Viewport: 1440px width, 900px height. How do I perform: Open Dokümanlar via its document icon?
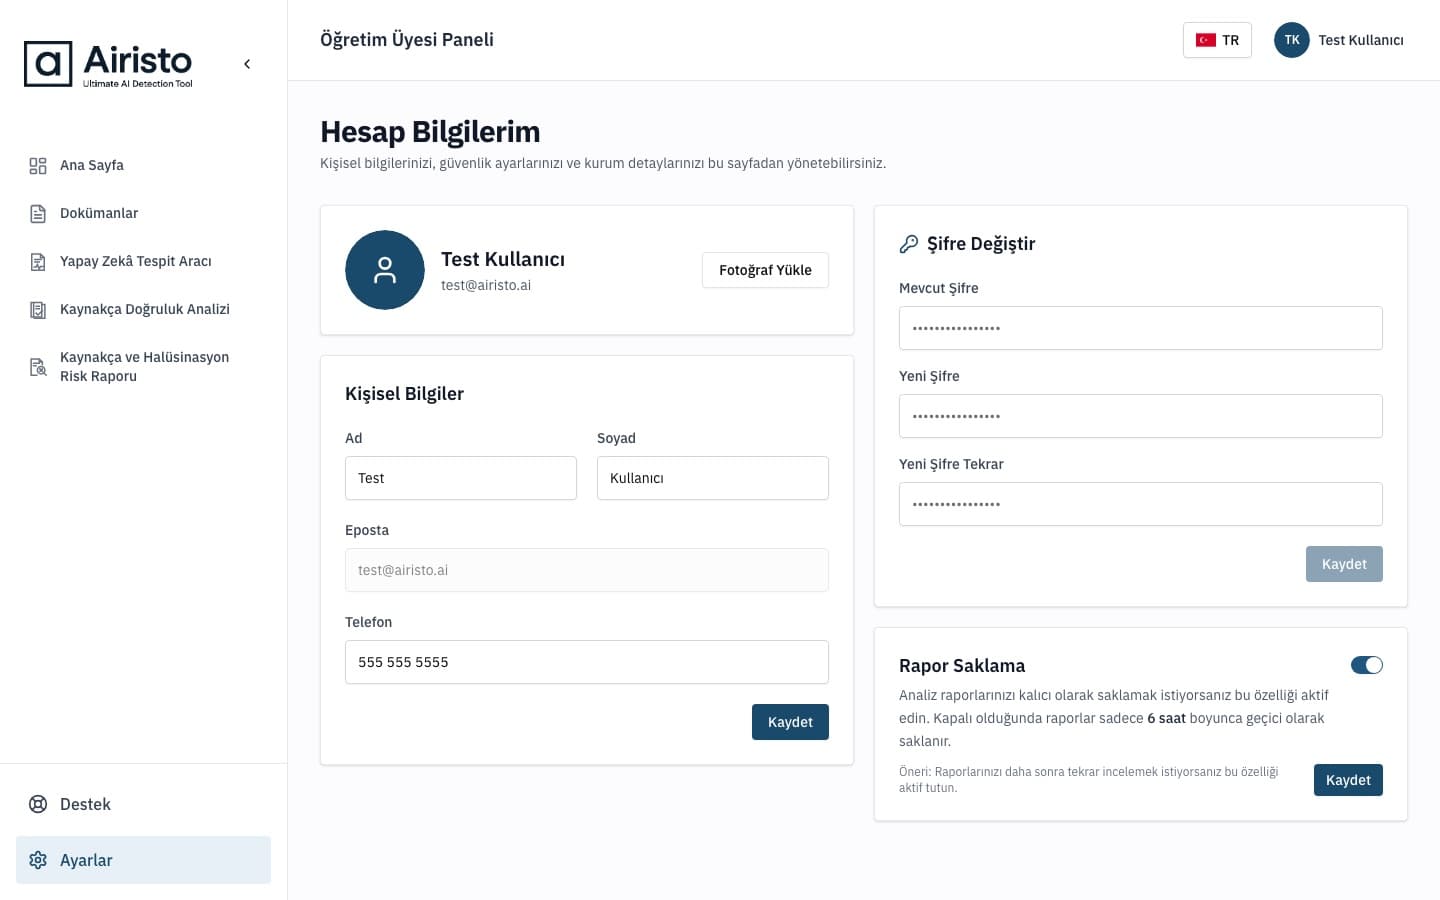click(x=38, y=214)
